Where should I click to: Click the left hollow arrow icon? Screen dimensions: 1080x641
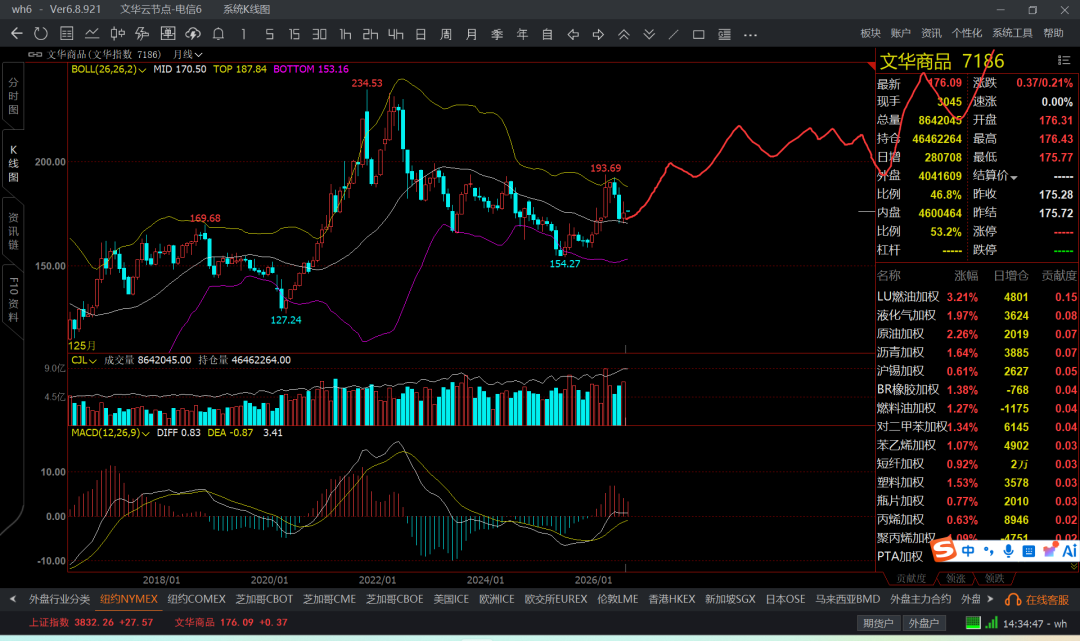(573, 34)
